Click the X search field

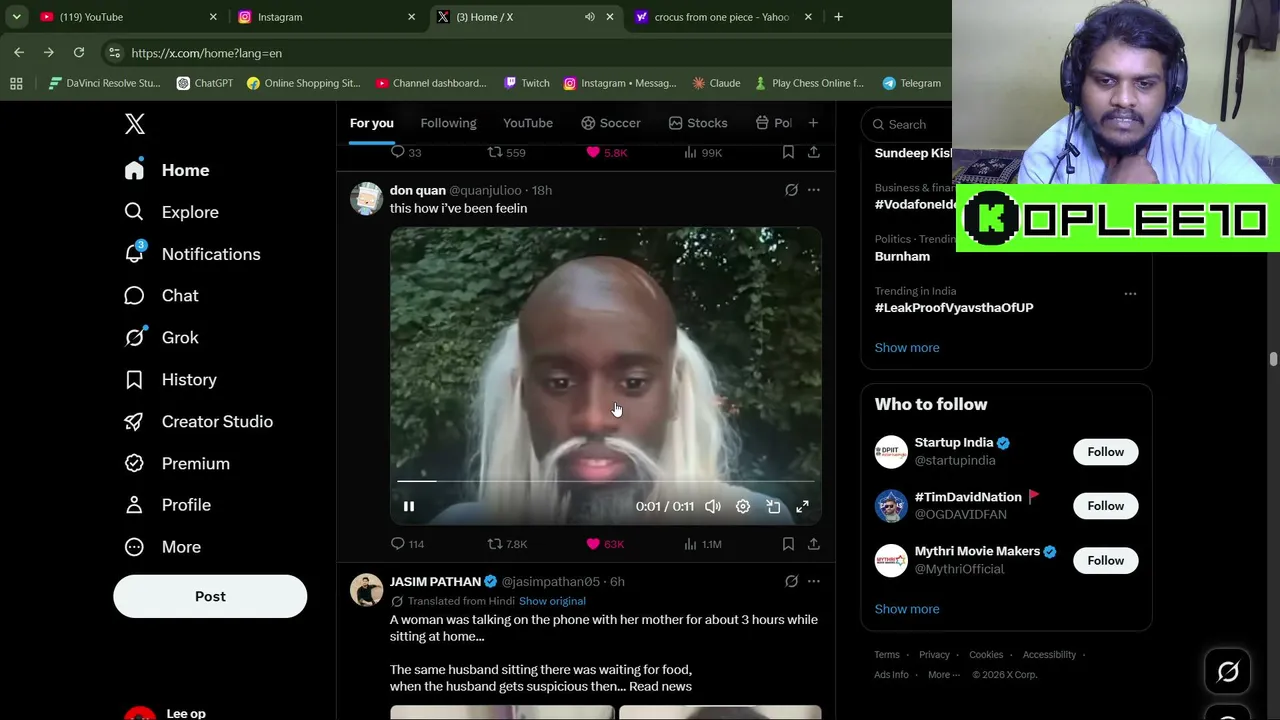click(907, 124)
